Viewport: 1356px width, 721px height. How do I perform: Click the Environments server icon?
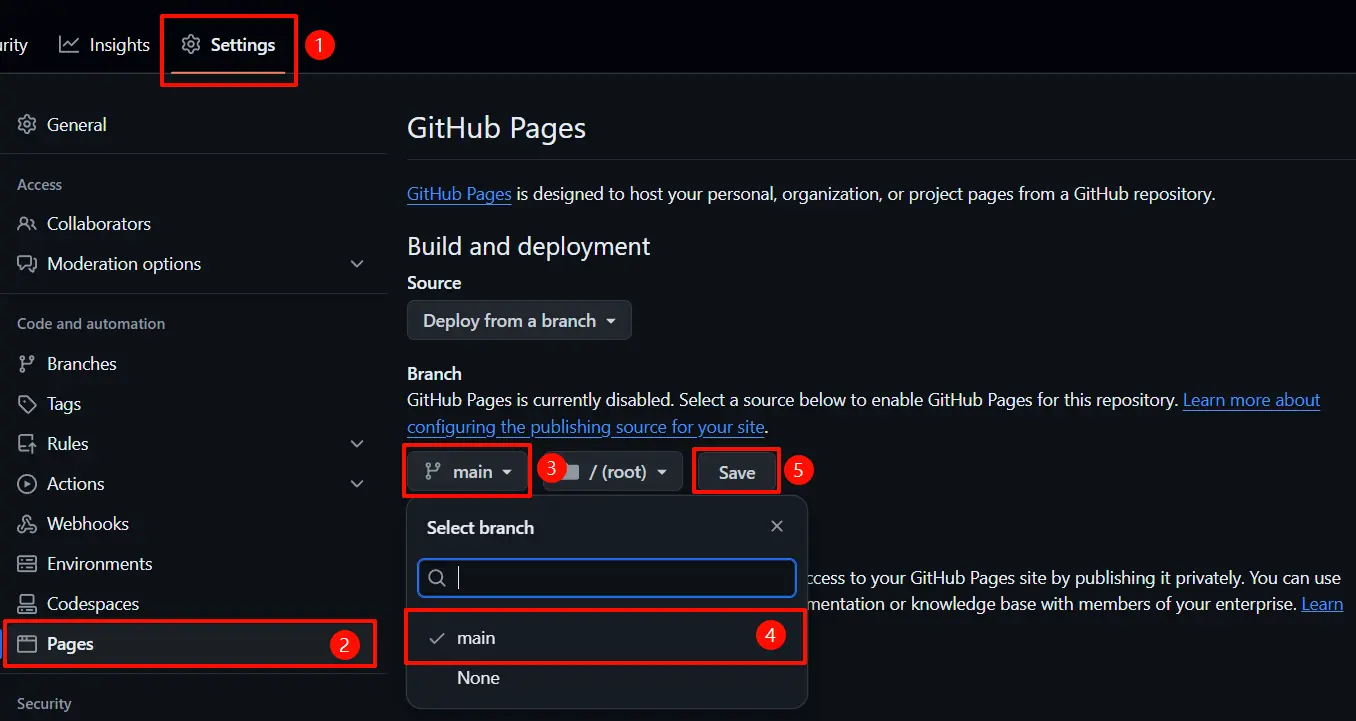click(27, 564)
